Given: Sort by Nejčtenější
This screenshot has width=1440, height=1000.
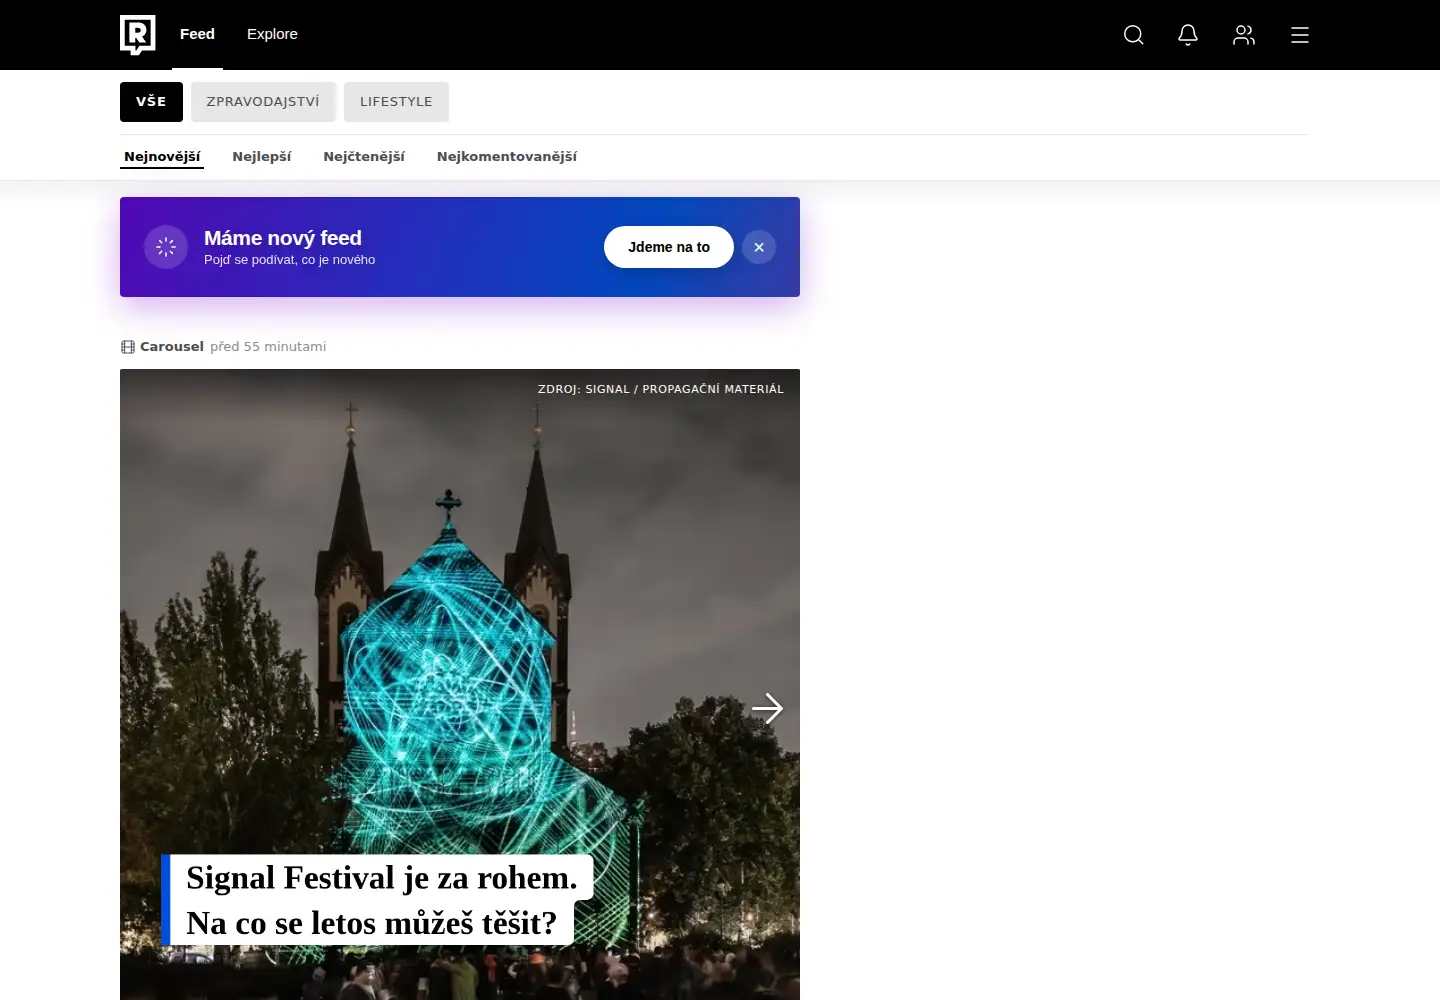Looking at the screenshot, I should point(364,157).
